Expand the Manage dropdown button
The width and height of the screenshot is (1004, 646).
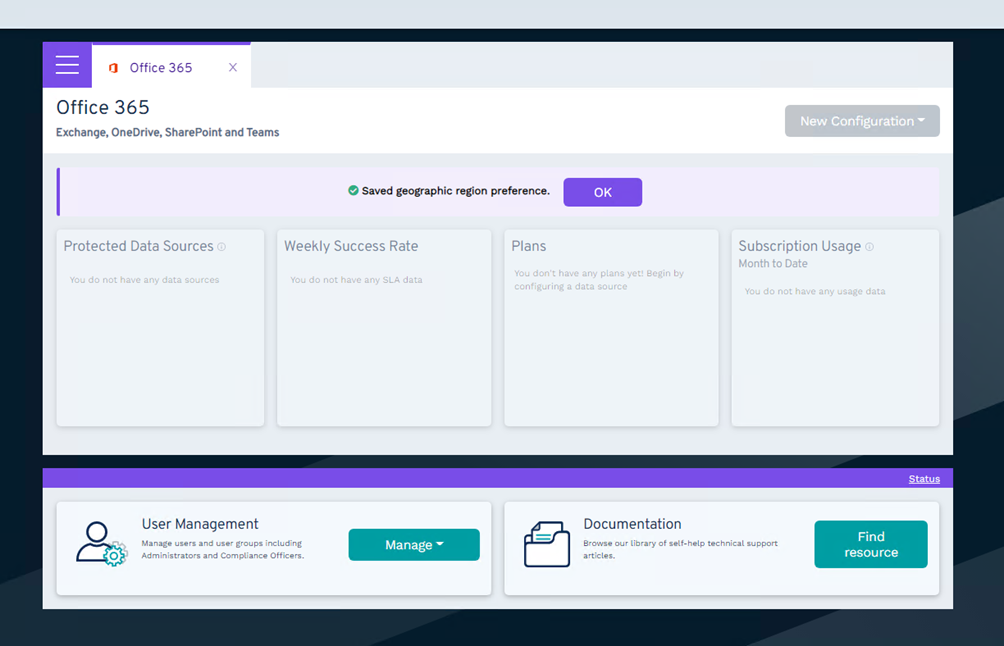point(414,545)
